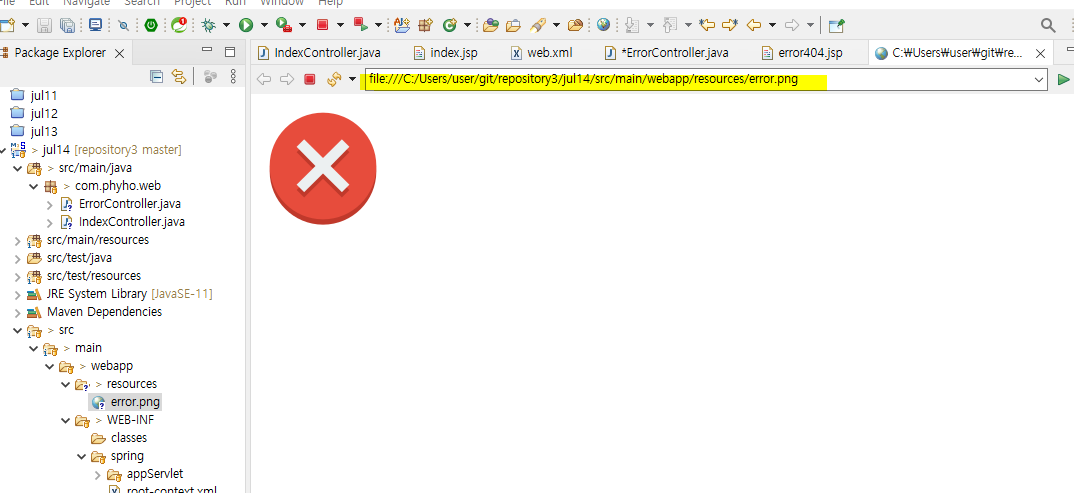Select the jul13 project
1074x493 pixels.
pyautogui.click(x=44, y=131)
